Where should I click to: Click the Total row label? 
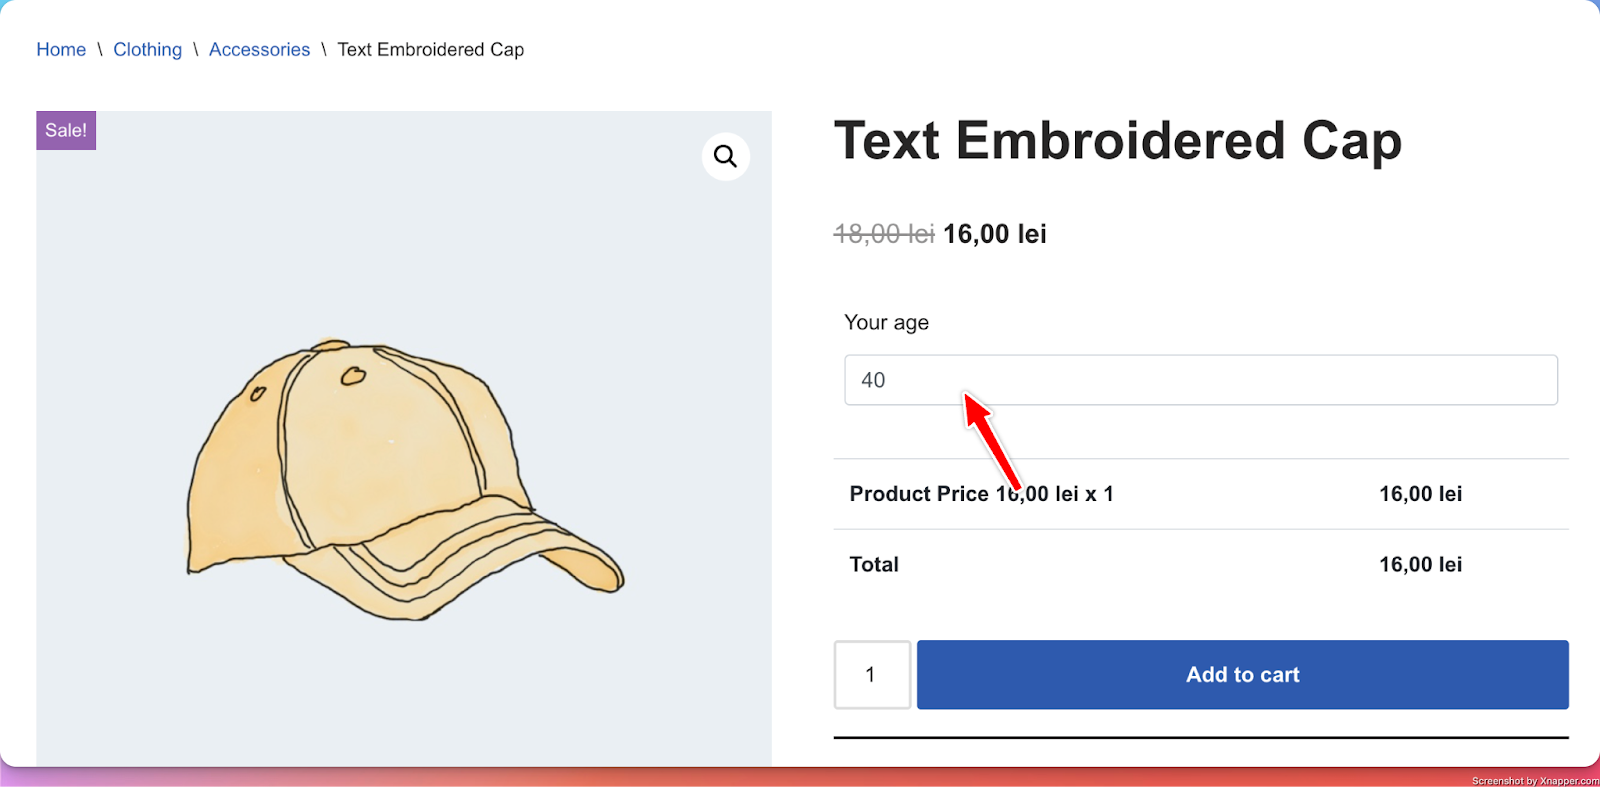click(x=874, y=564)
